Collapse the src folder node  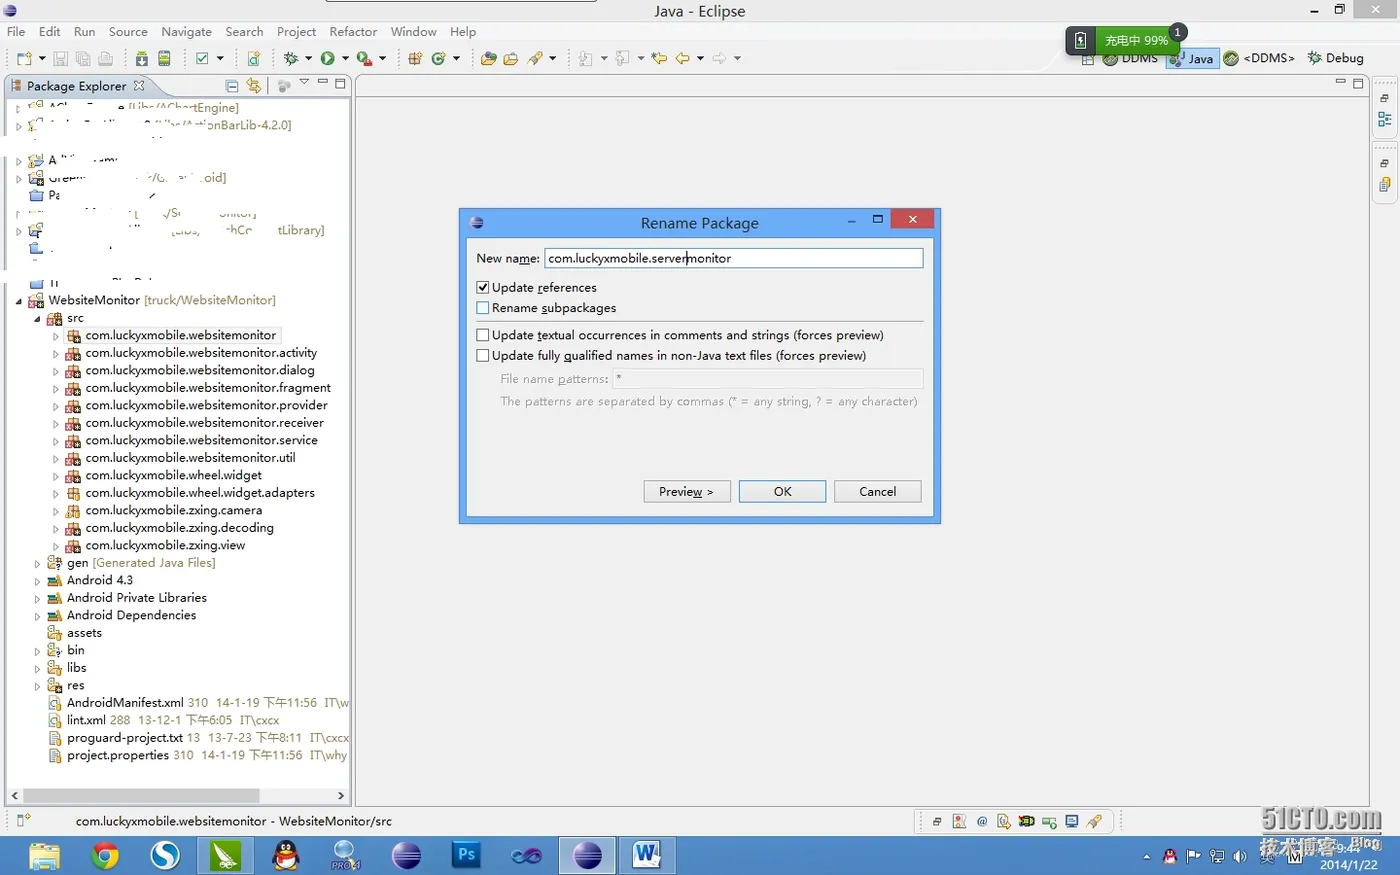tap(38, 319)
